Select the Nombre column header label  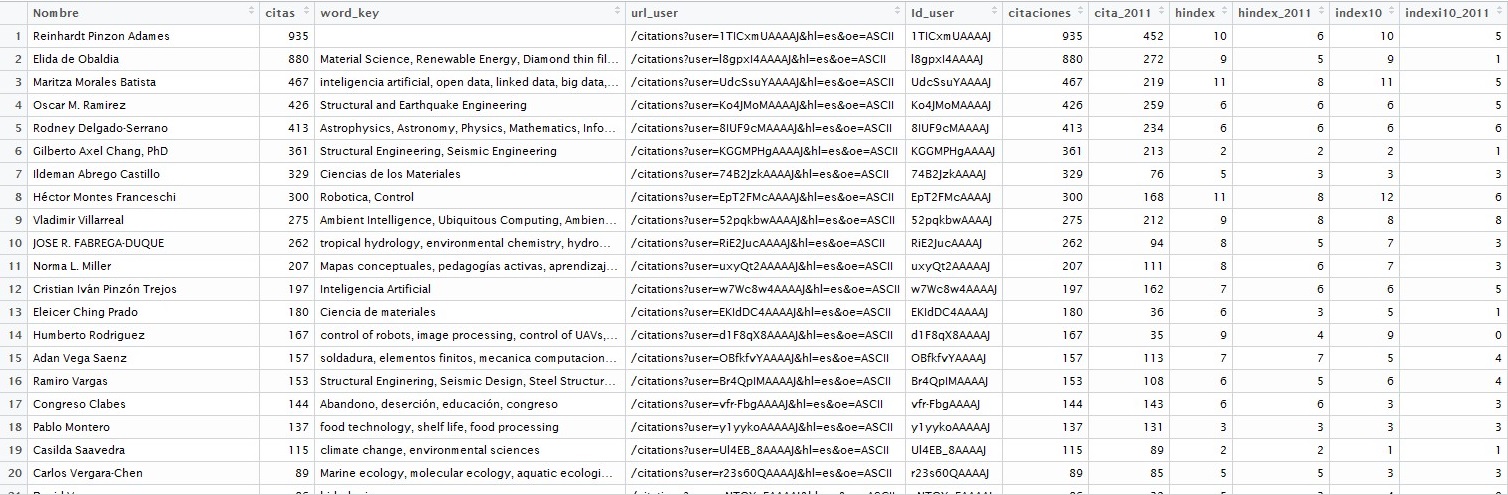(x=56, y=13)
